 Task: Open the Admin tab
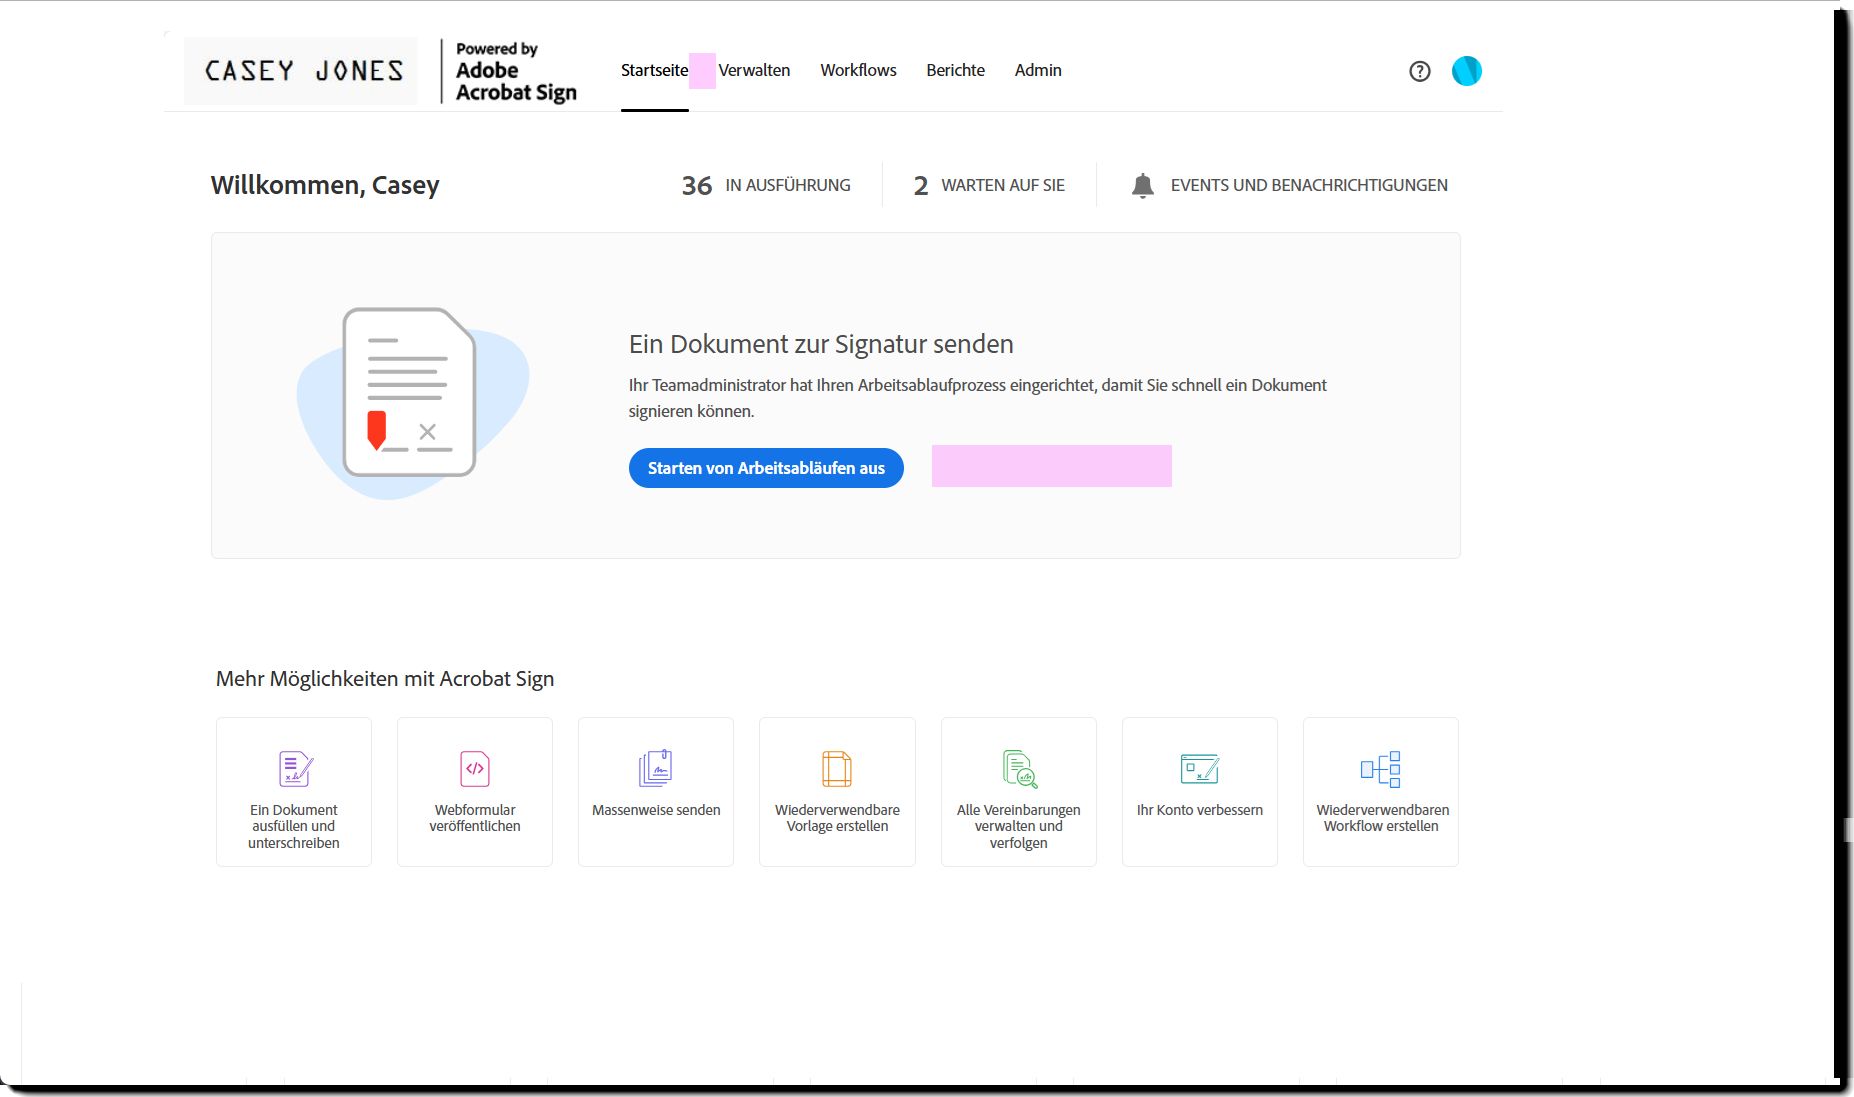coord(1038,70)
